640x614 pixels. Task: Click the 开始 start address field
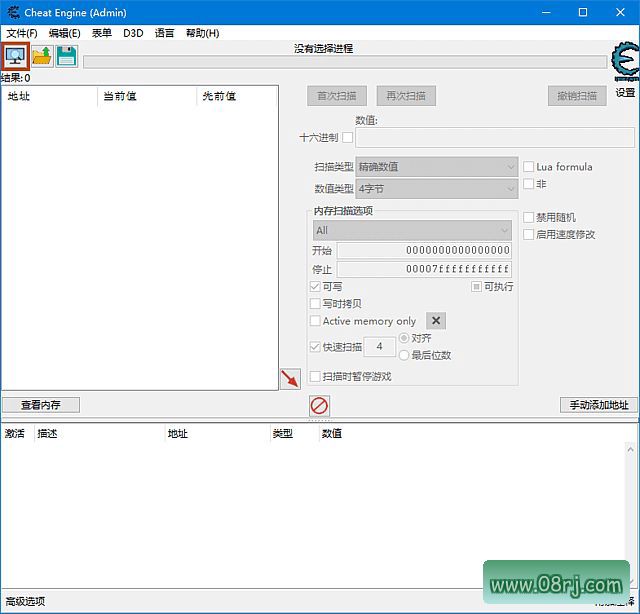424,250
